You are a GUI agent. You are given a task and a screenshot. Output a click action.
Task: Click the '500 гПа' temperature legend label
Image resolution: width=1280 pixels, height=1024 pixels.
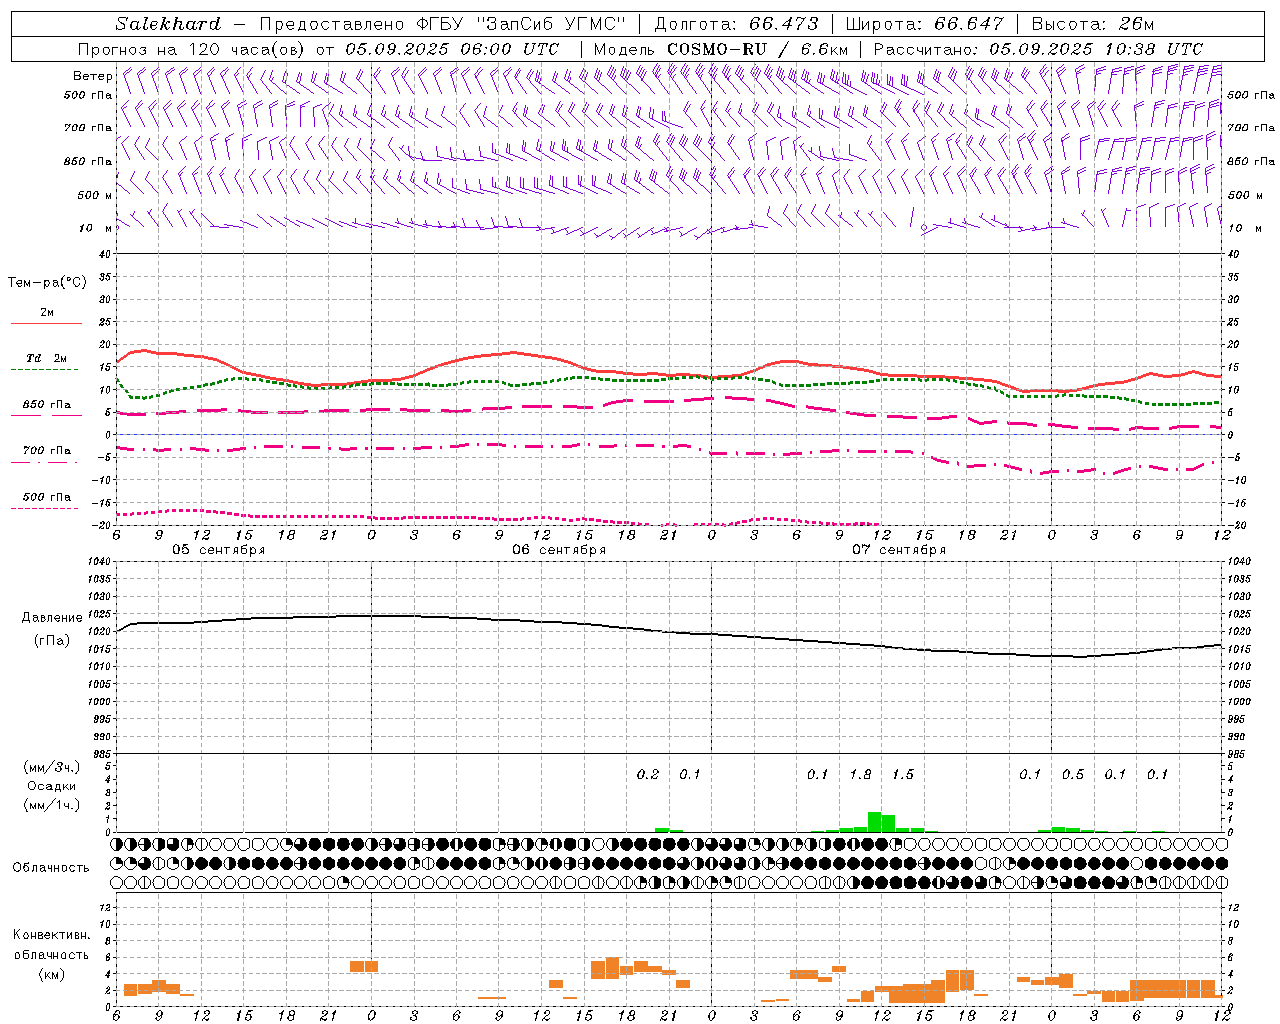tap(47, 497)
